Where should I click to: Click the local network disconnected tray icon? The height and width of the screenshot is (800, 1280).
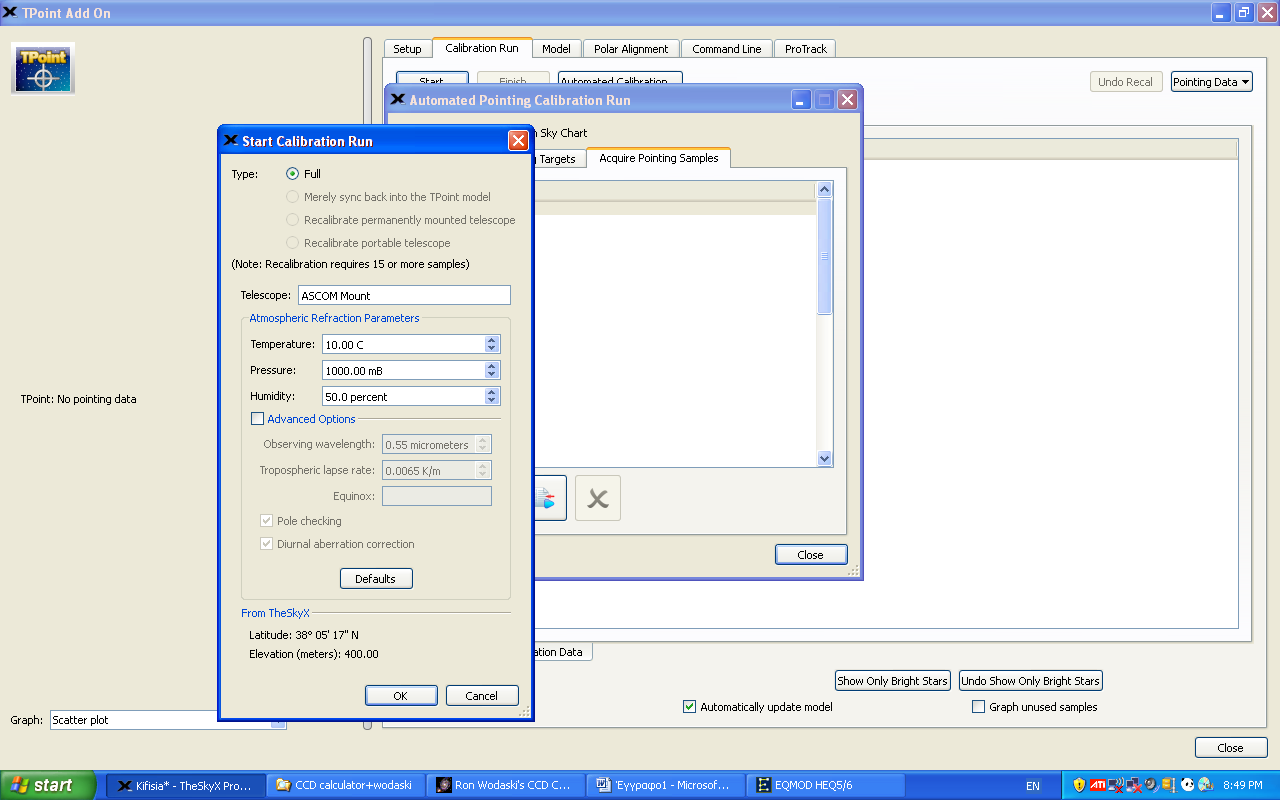tap(1133, 785)
